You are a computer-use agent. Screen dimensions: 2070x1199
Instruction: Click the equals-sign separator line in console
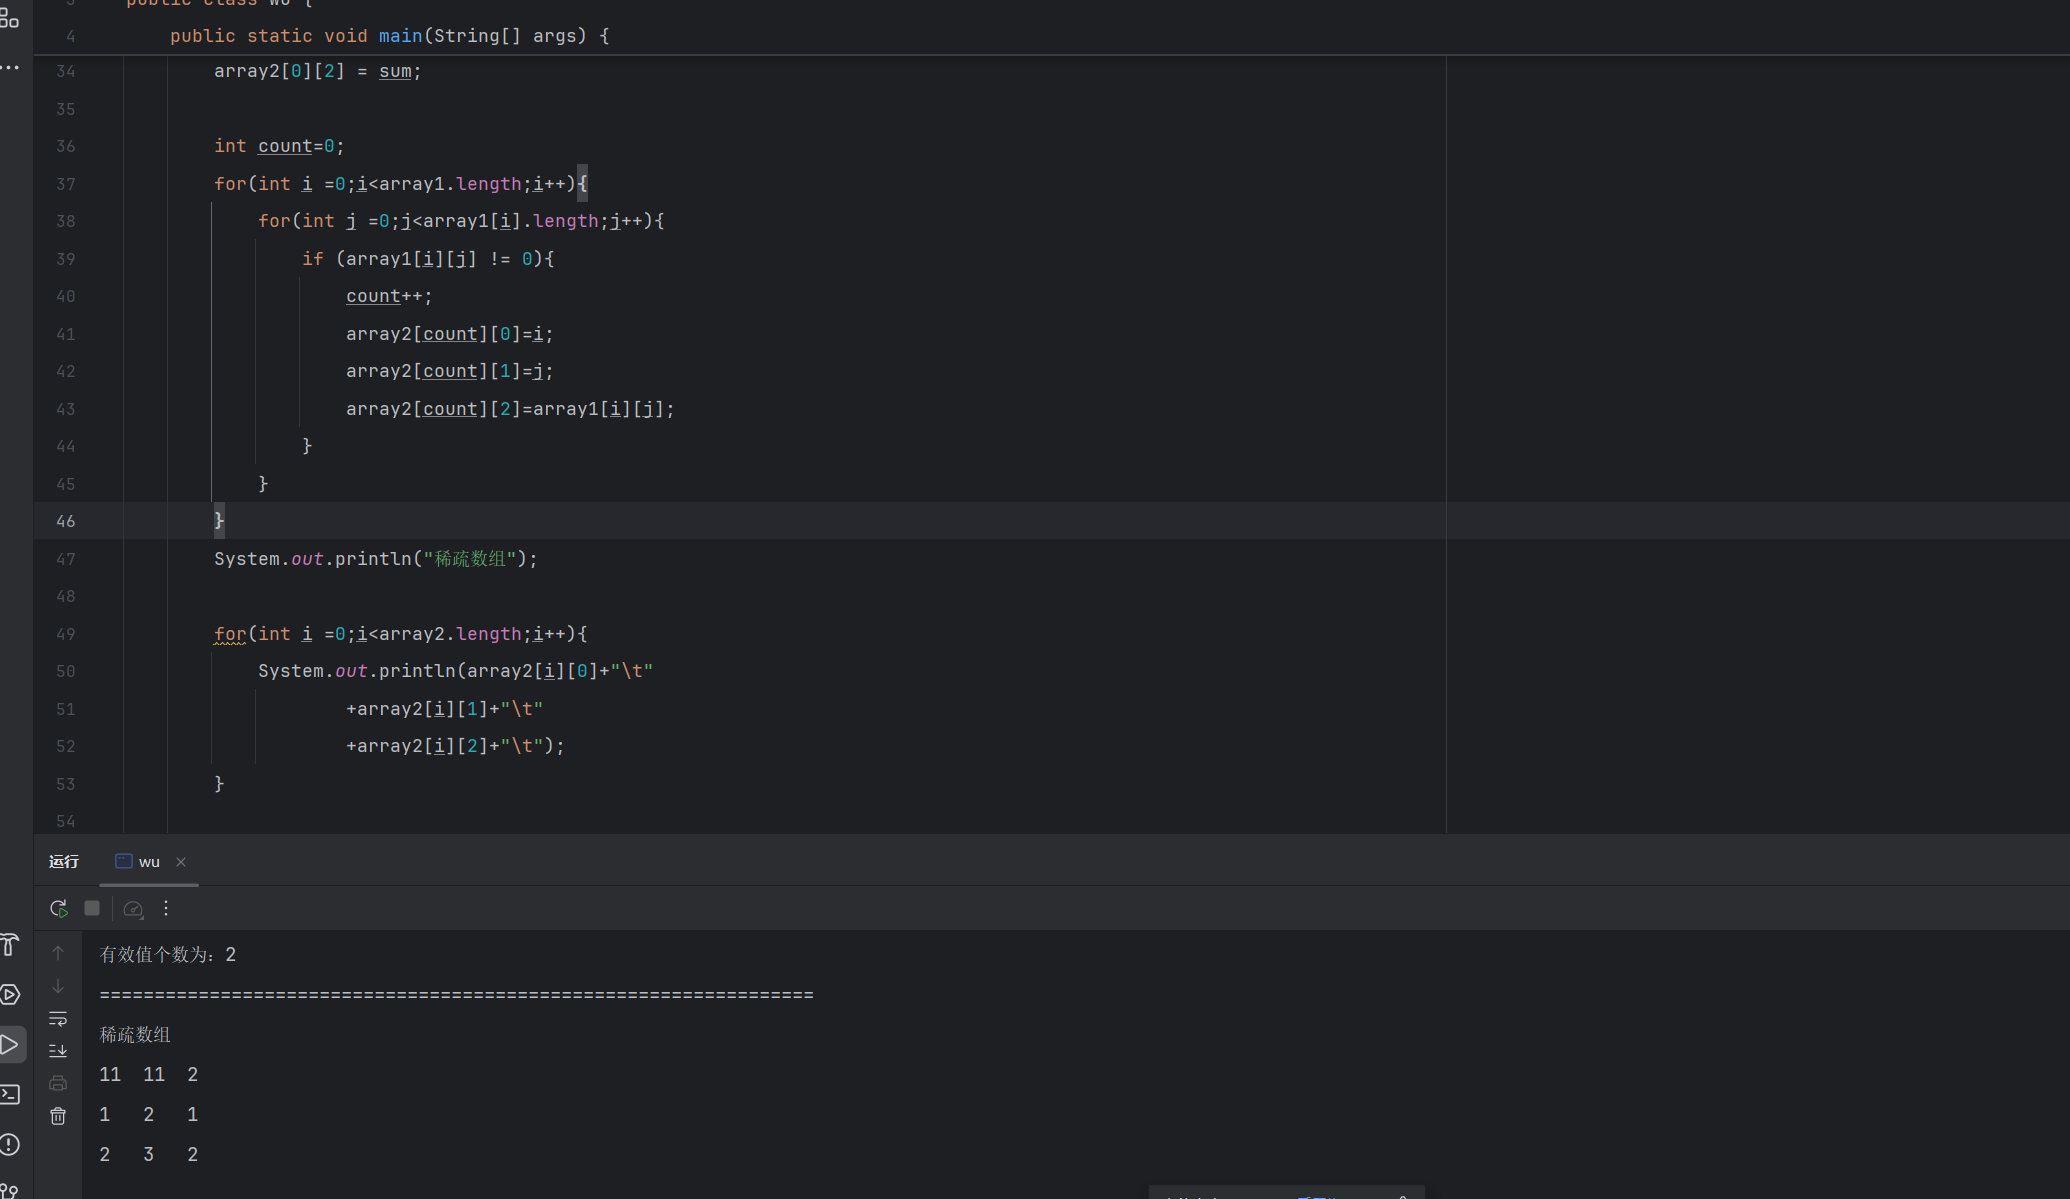456,995
